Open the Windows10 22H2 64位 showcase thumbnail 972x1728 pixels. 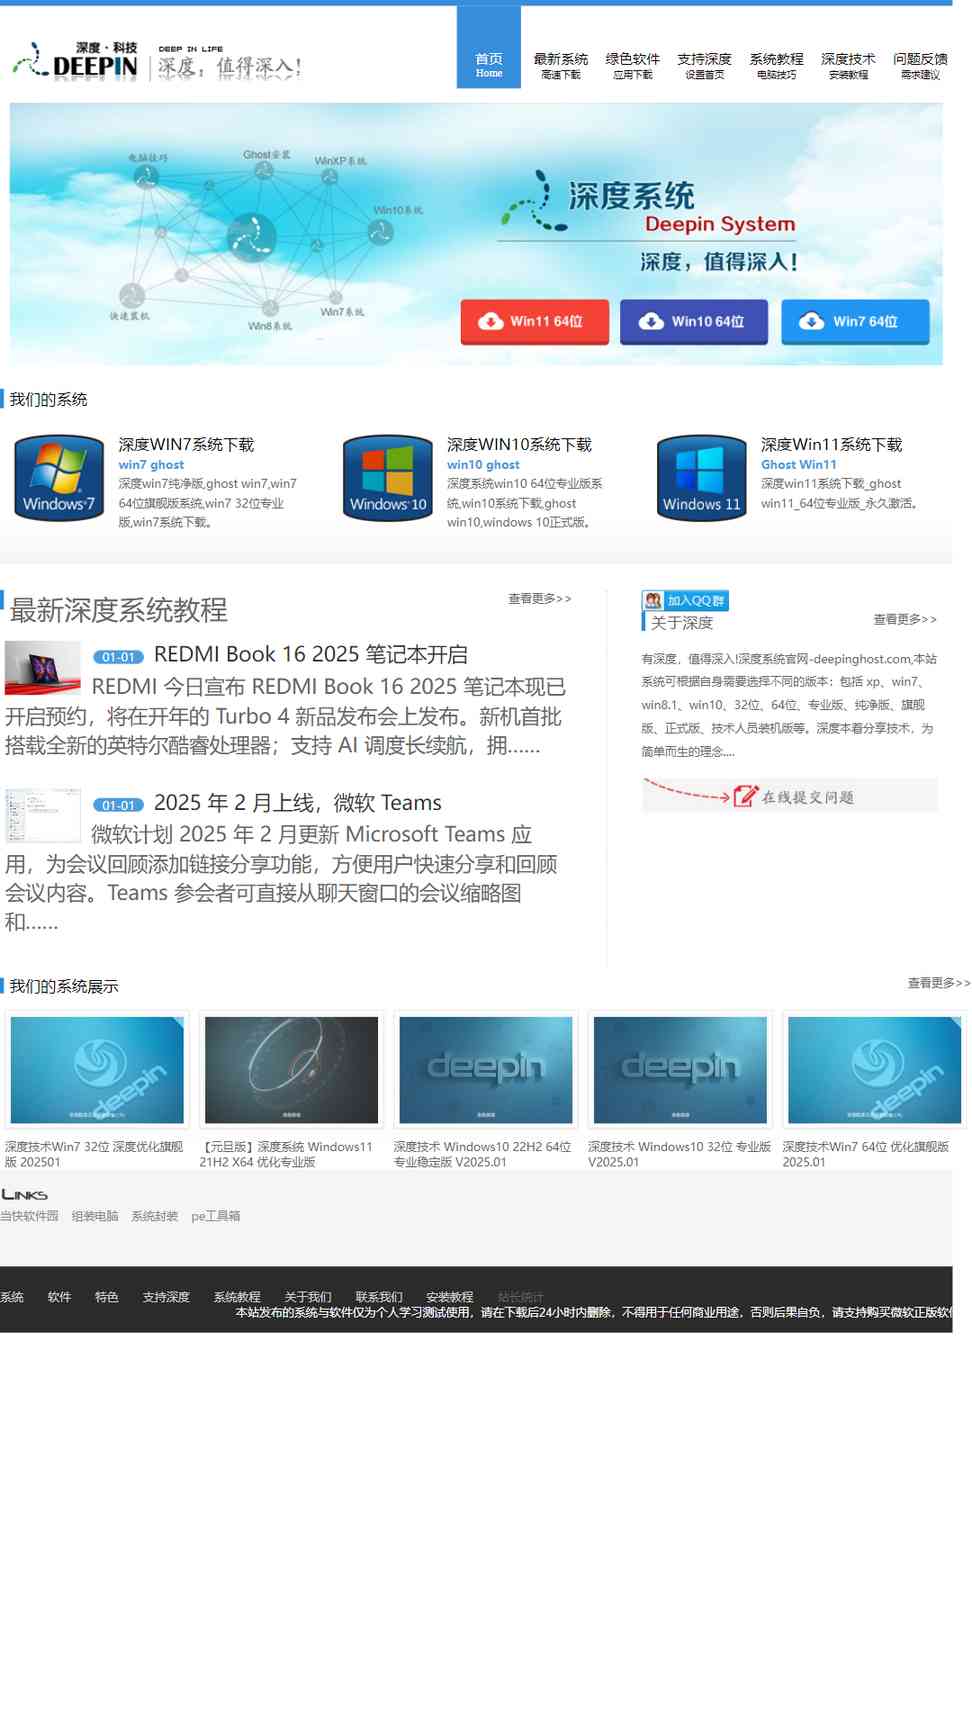coord(486,1070)
